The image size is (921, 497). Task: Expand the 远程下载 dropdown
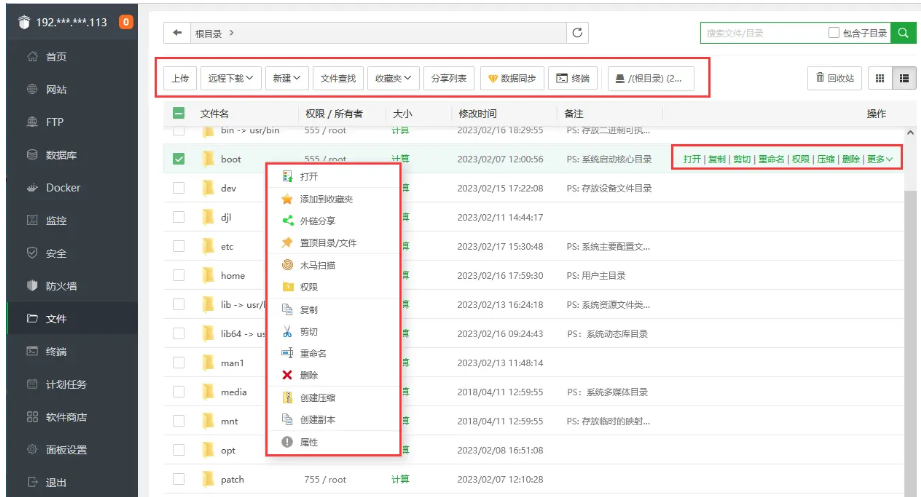tap(230, 78)
